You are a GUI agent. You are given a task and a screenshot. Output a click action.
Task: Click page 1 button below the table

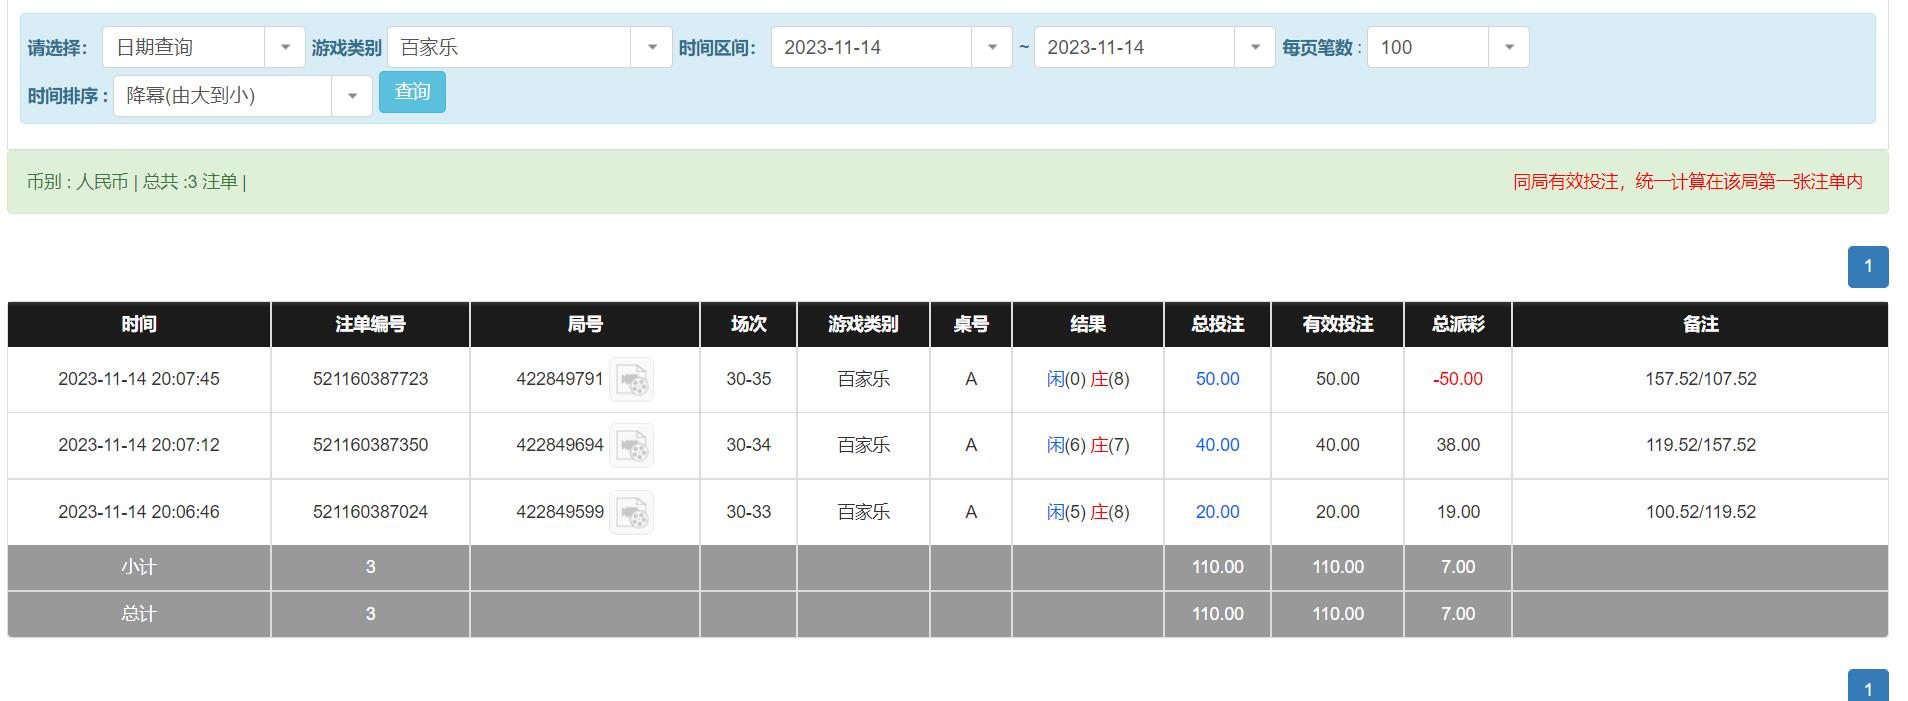point(1867,688)
